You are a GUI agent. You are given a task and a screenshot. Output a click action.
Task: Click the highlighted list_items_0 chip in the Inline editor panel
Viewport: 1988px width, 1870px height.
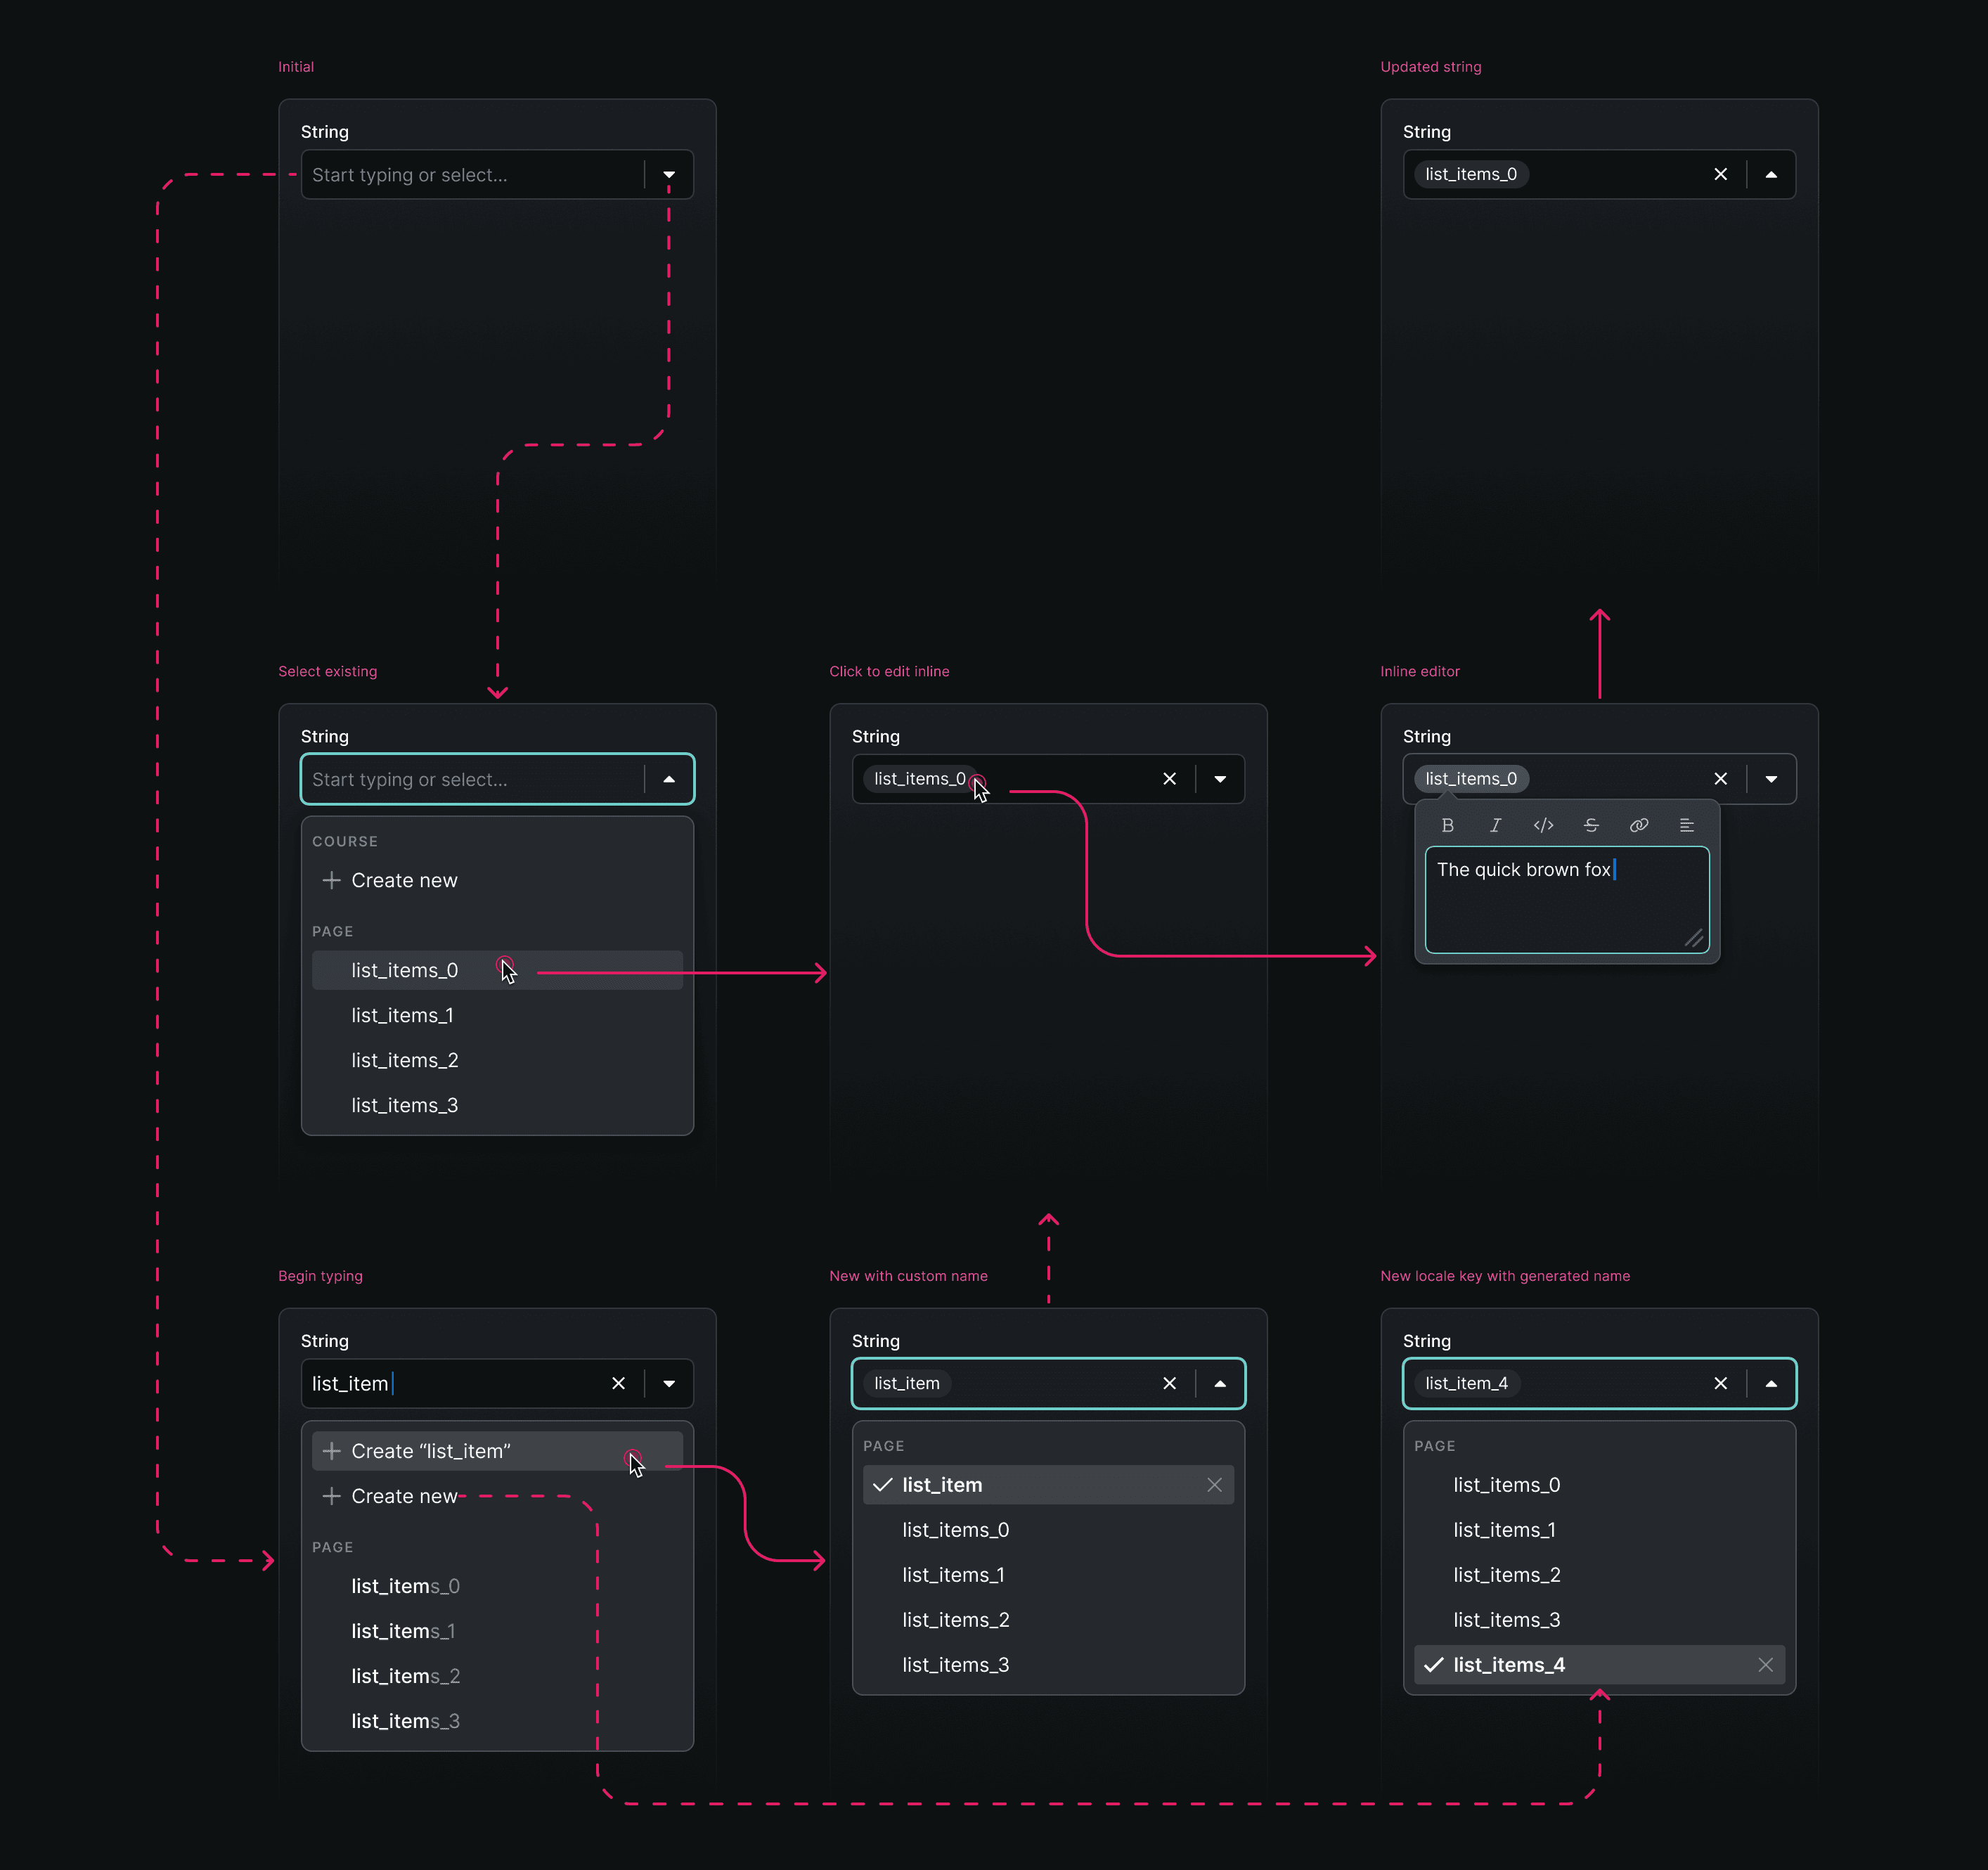[1471, 779]
